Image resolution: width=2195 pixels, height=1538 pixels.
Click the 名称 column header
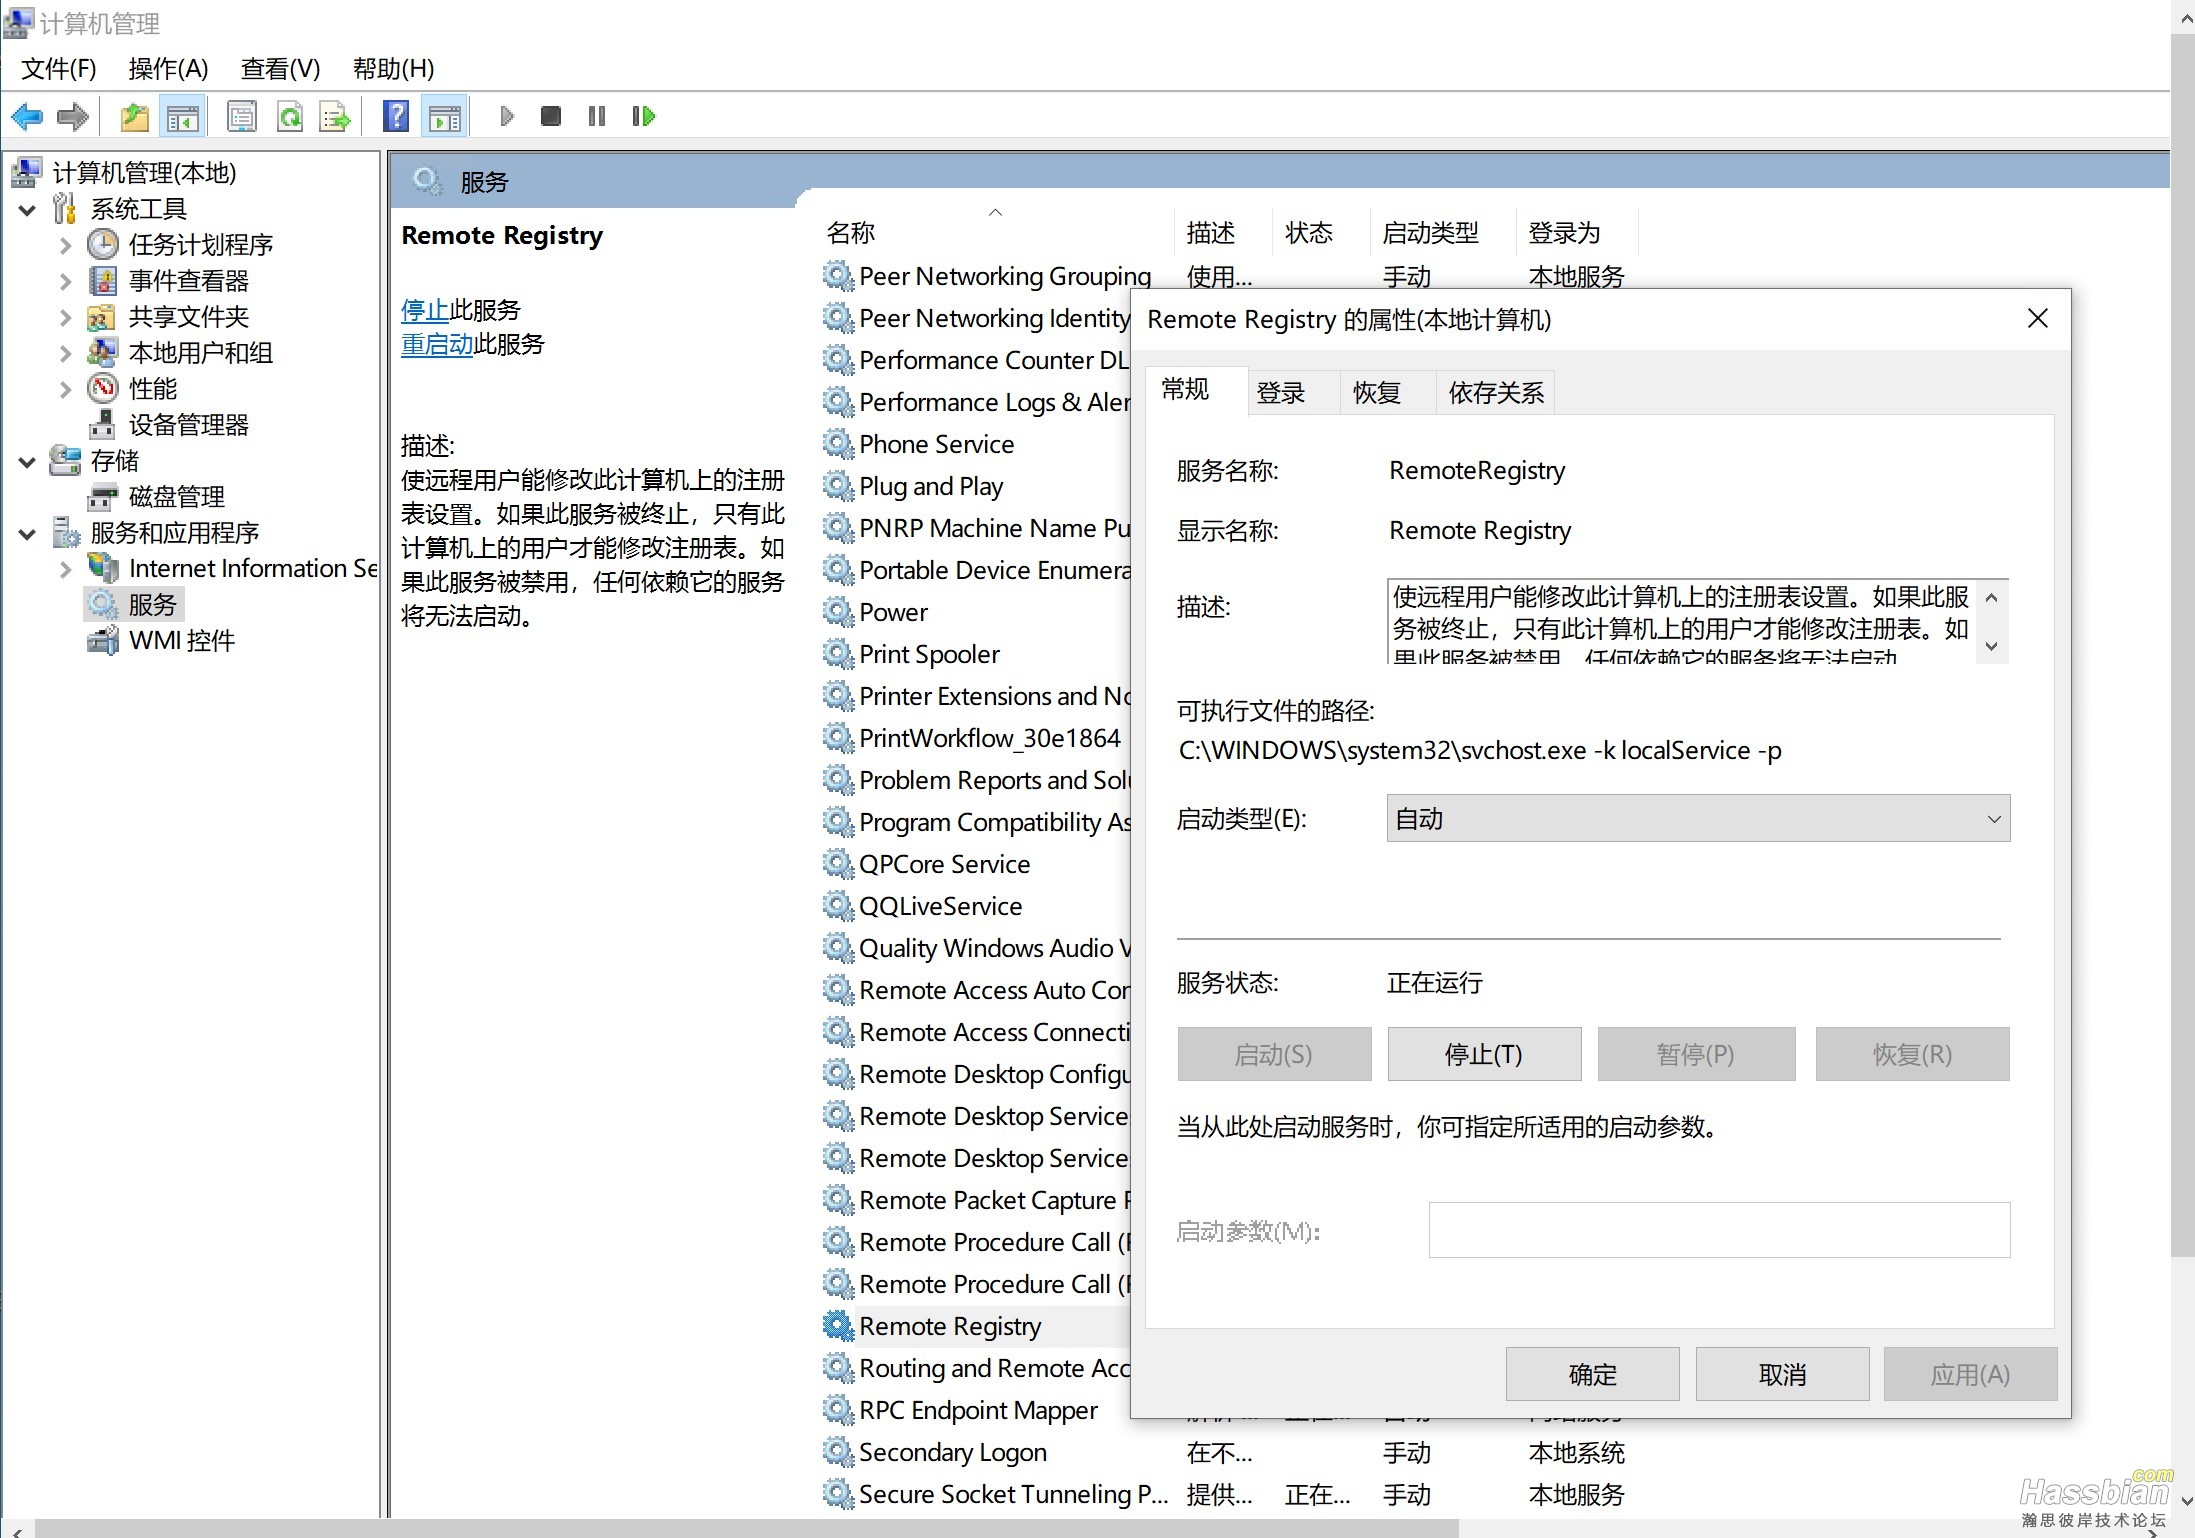pyautogui.click(x=996, y=233)
